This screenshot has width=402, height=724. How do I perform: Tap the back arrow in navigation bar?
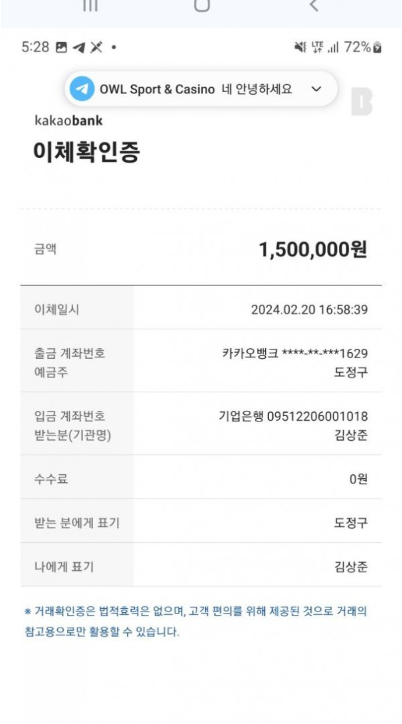click(314, 5)
